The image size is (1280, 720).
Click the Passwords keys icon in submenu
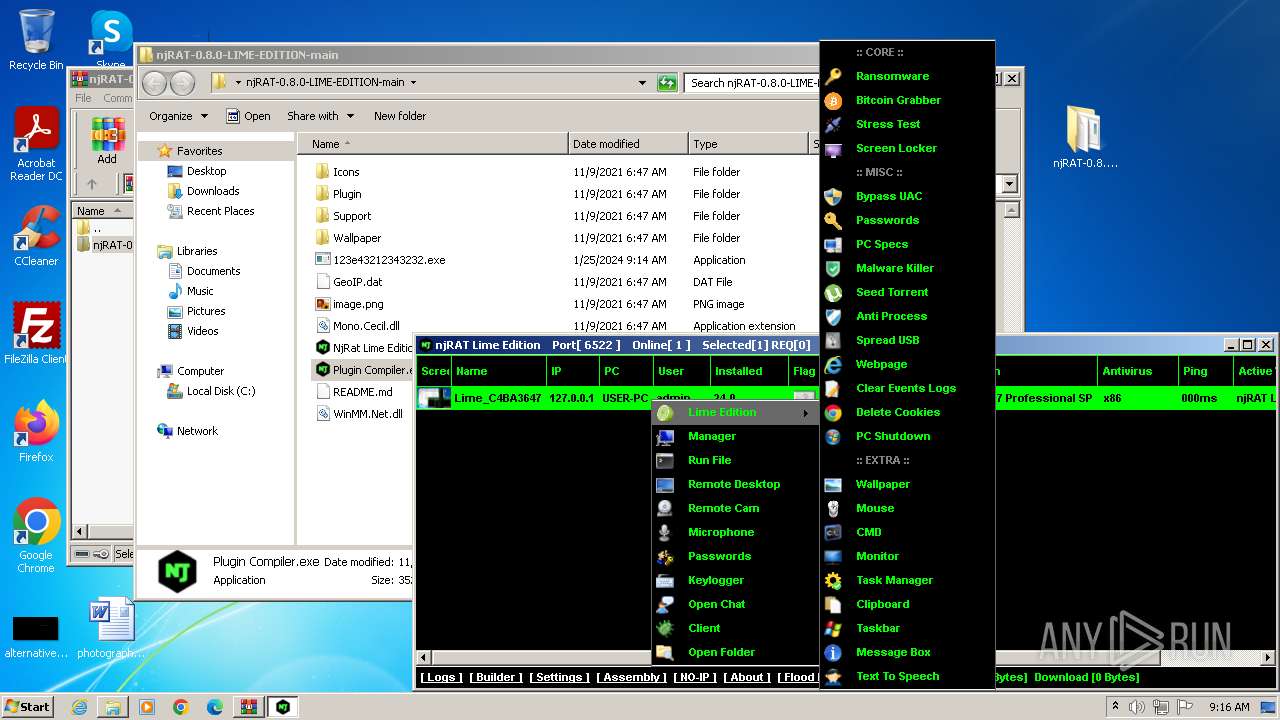(833, 220)
